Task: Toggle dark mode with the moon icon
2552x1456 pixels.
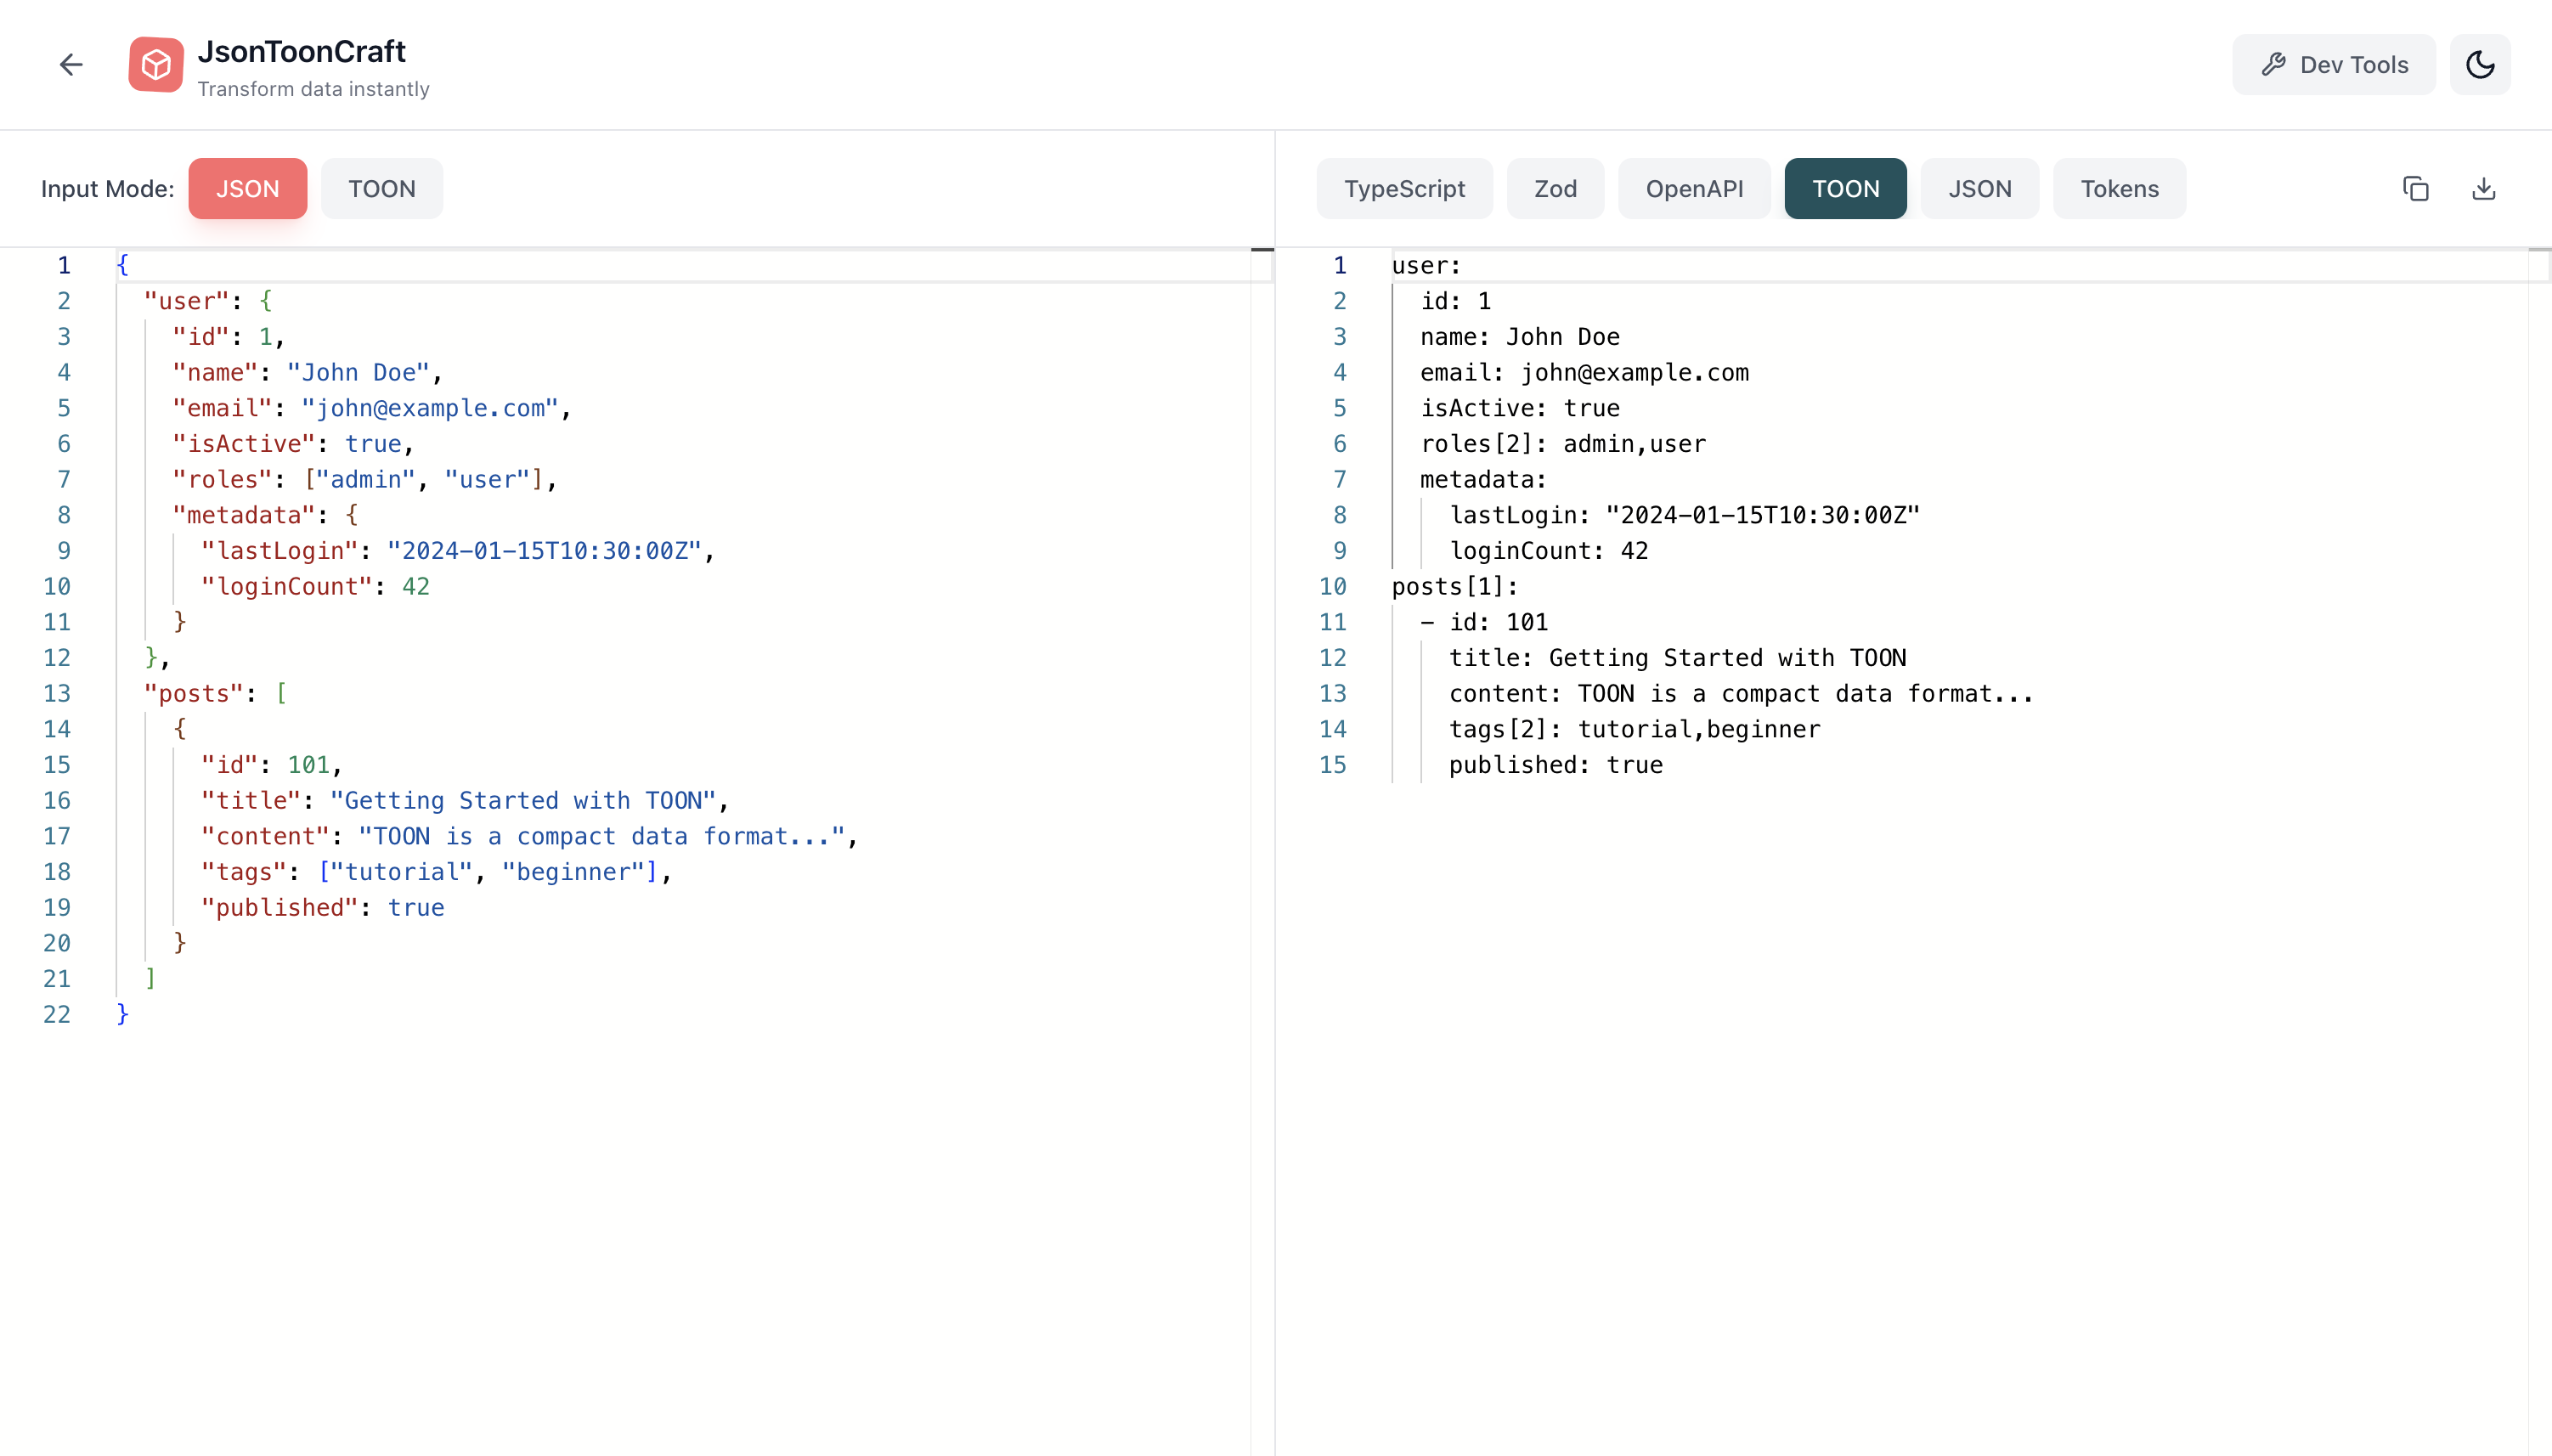Action: 2481,64
